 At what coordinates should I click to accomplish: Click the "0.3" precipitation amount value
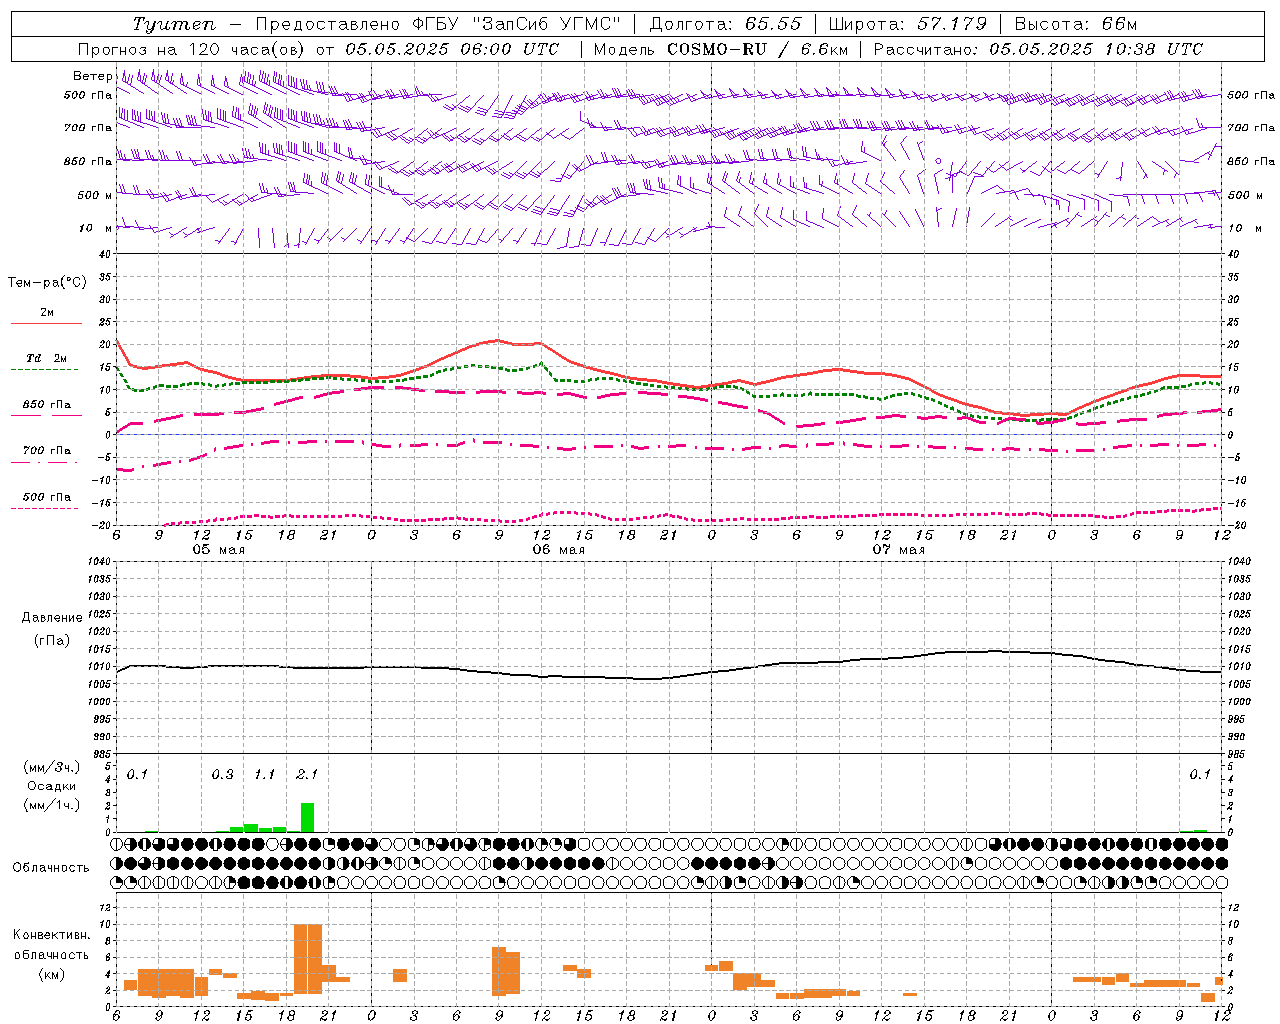pos(222,774)
